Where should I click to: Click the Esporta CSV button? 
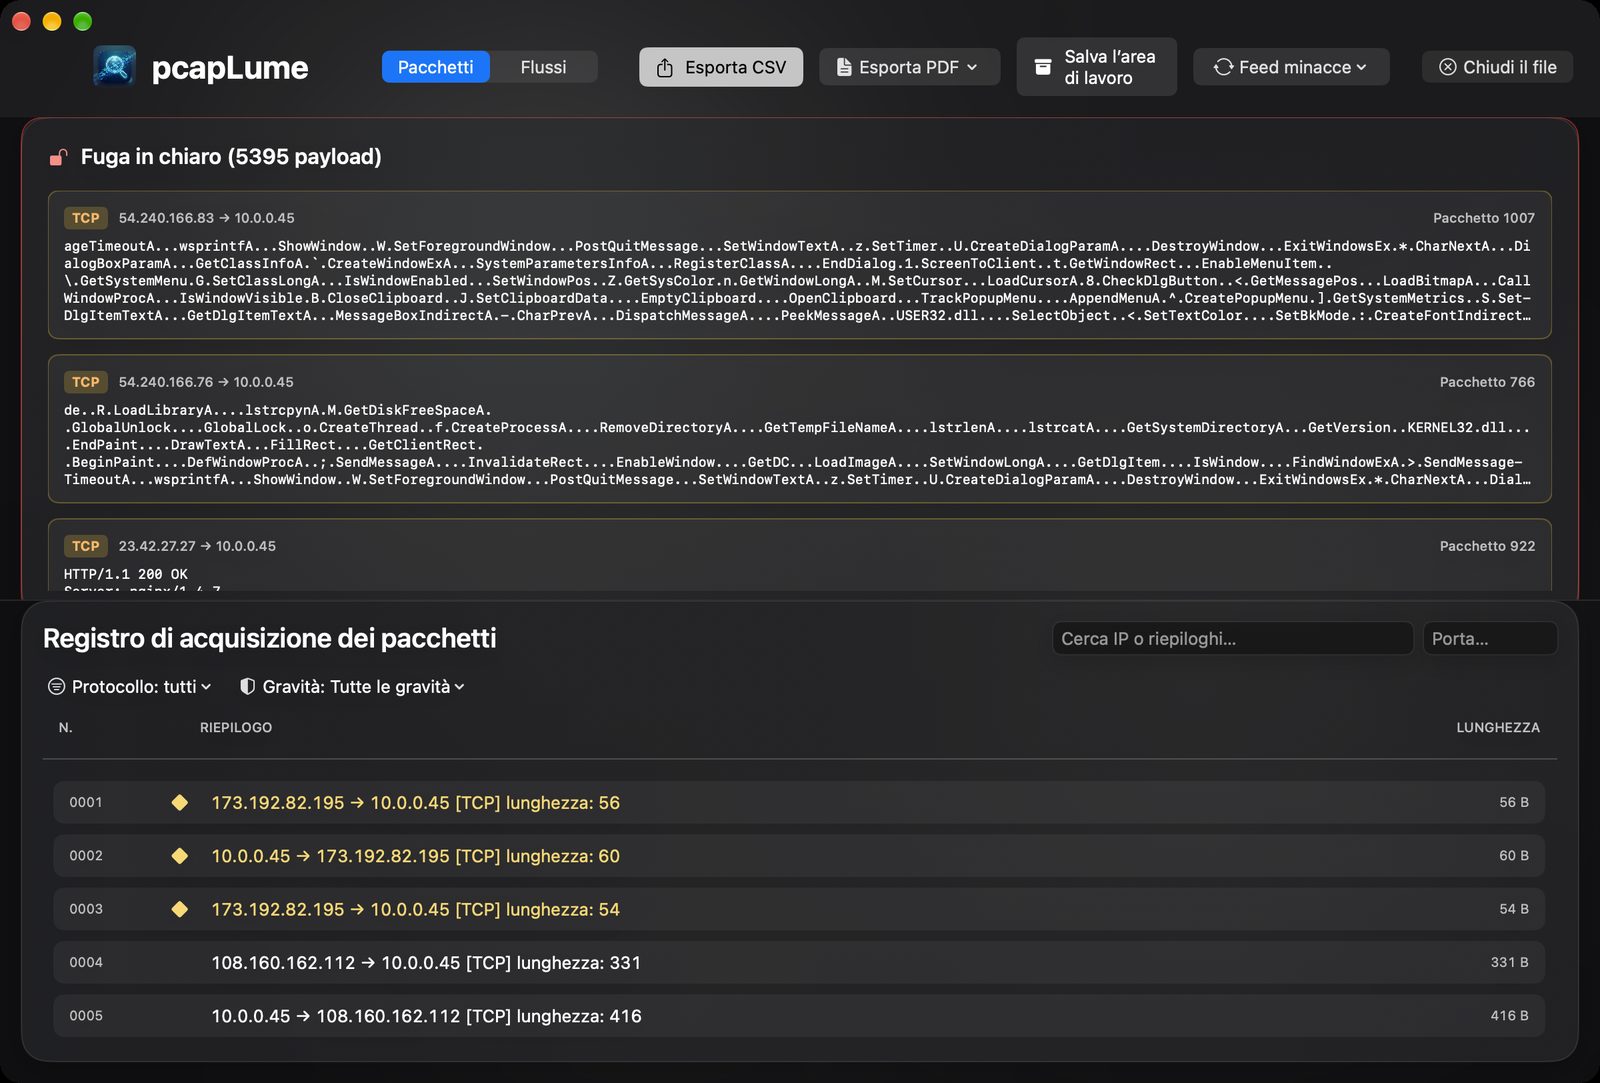pyautogui.click(x=721, y=67)
